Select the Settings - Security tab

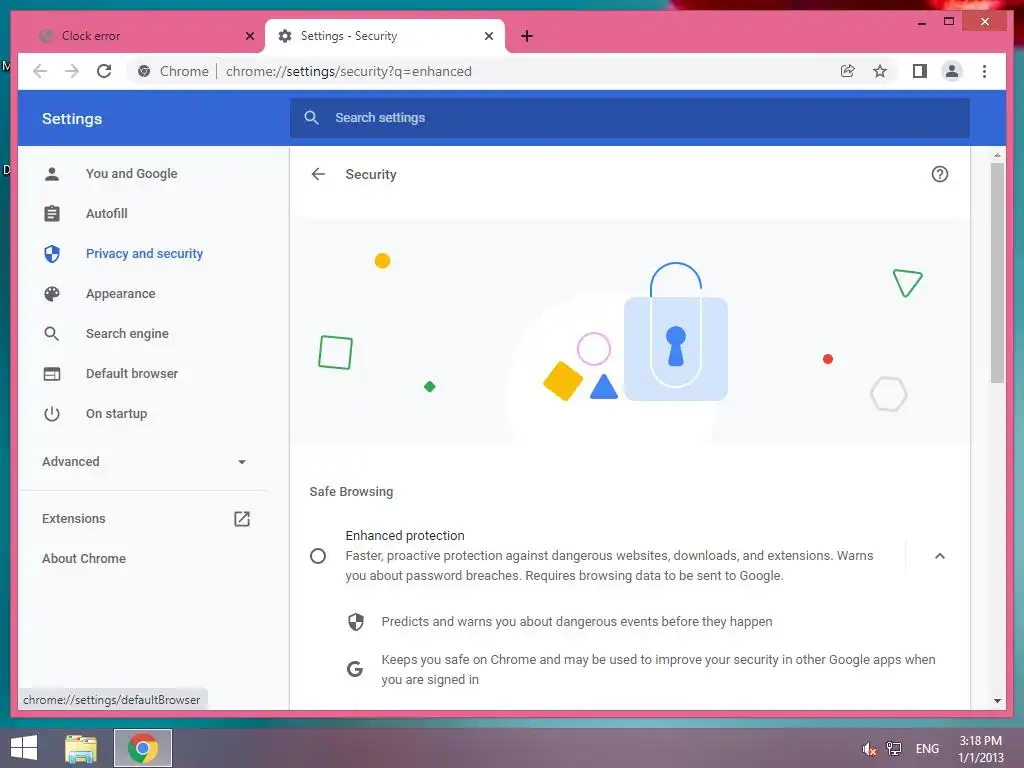point(385,36)
